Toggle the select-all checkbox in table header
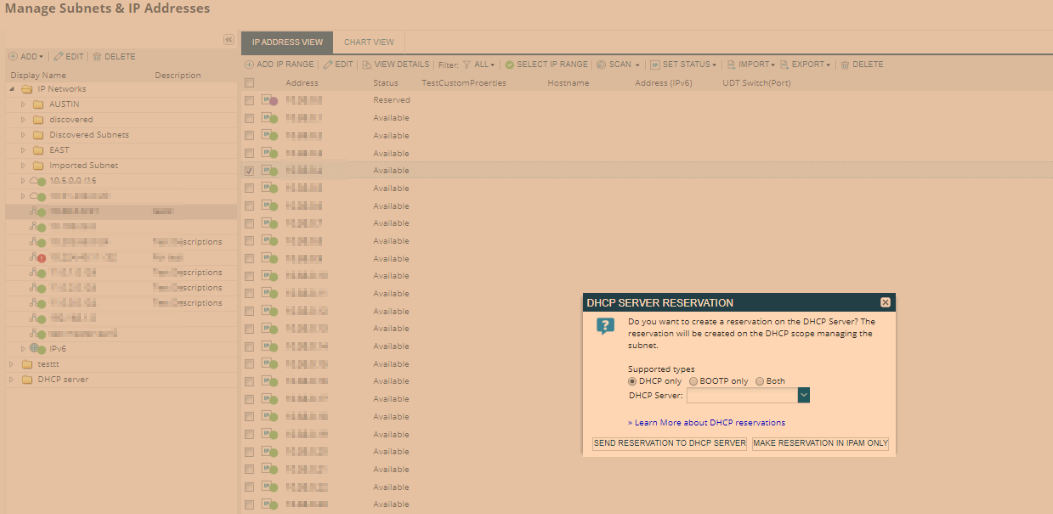This screenshot has height=514, width=1053. pos(250,83)
